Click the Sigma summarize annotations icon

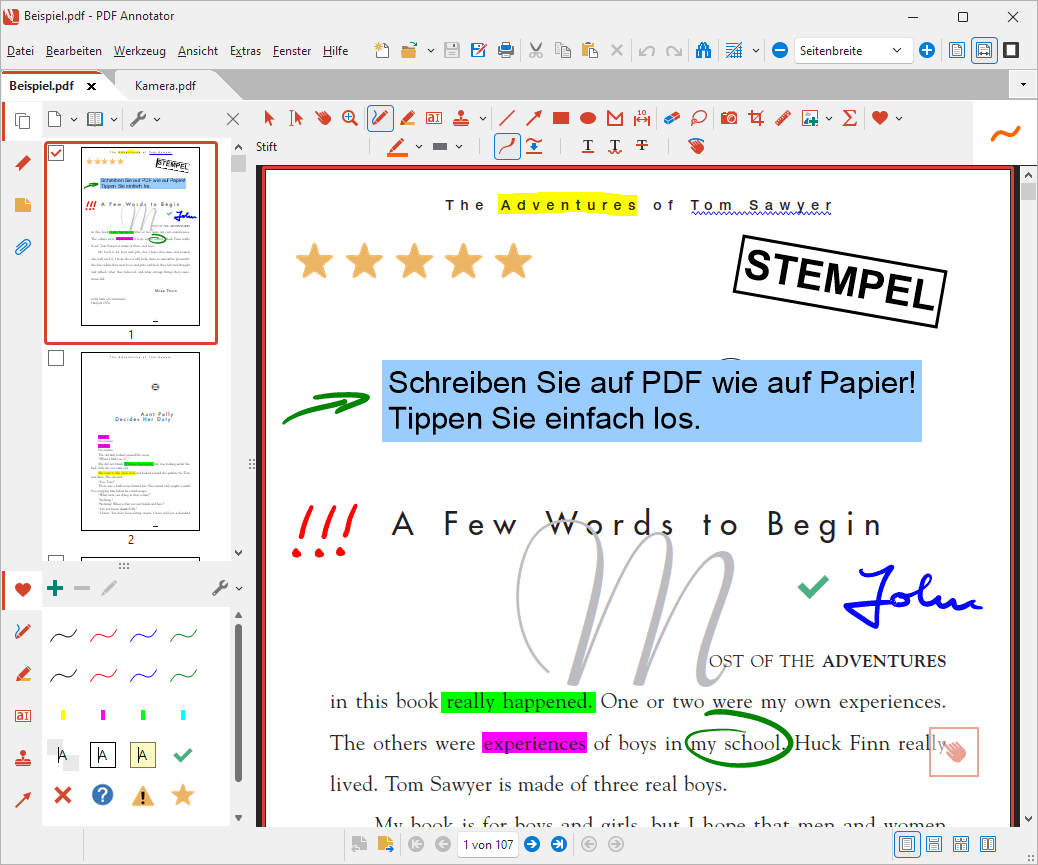849,117
